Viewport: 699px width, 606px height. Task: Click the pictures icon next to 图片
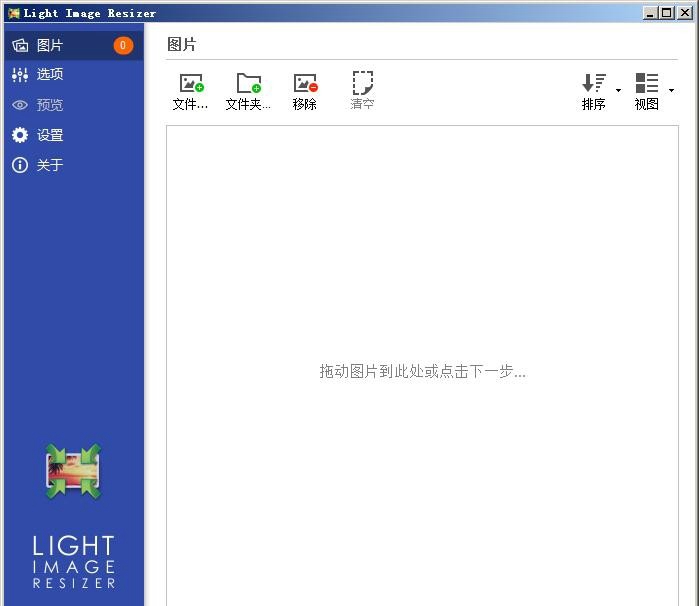point(20,45)
